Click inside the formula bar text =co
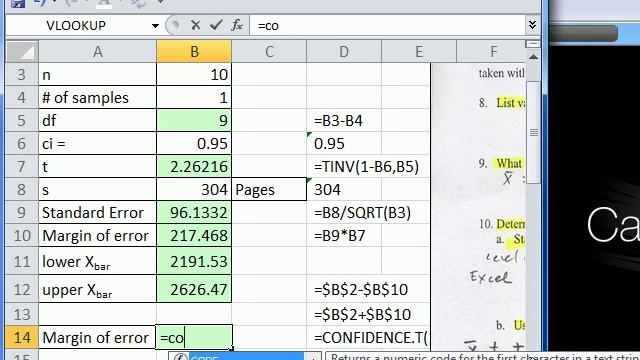 click(268, 26)
